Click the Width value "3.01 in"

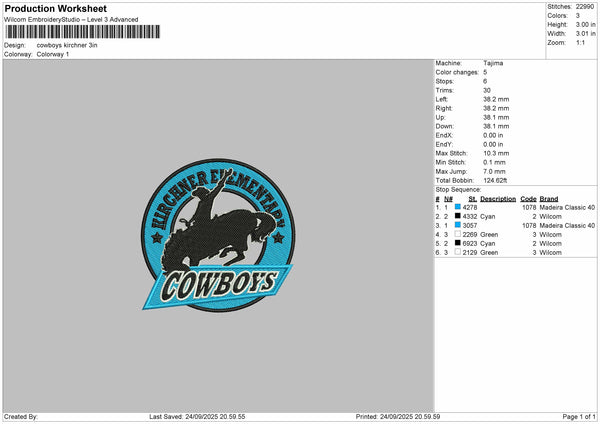[x=585, y=34]
